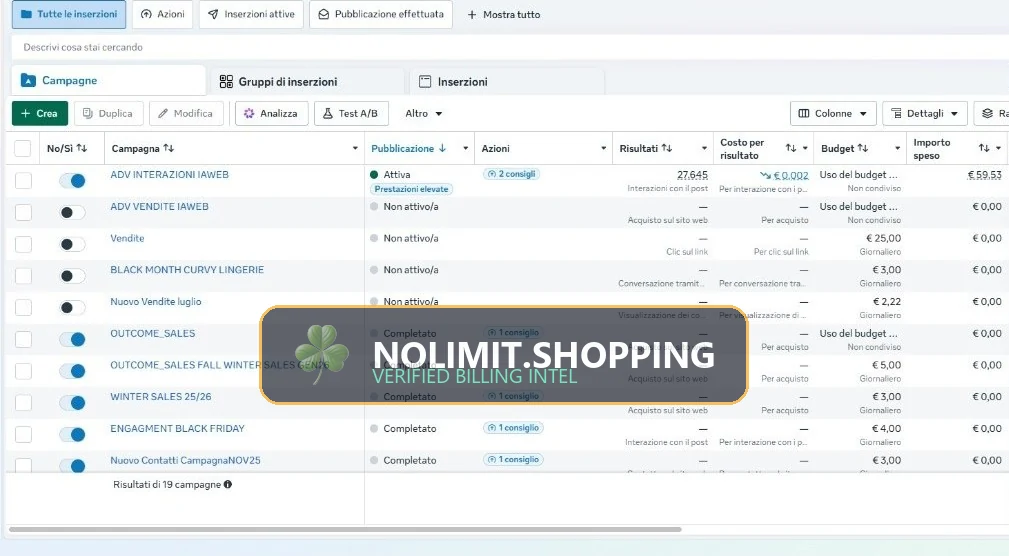
Task: Sort by Risultati column arrows
Action: coord(667,148)
